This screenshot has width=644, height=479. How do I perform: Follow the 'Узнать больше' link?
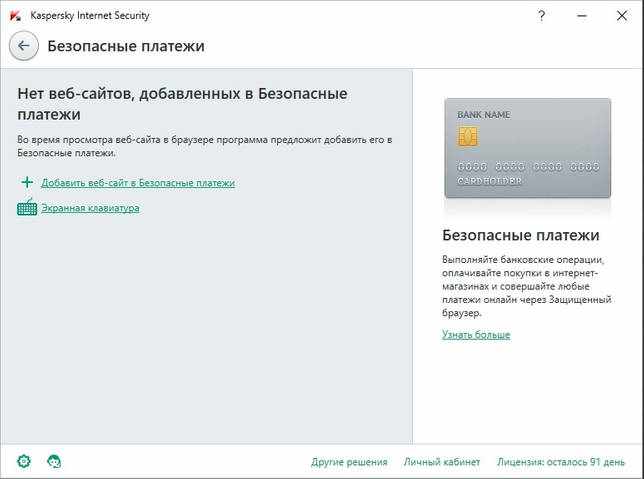tap(476, 335)
